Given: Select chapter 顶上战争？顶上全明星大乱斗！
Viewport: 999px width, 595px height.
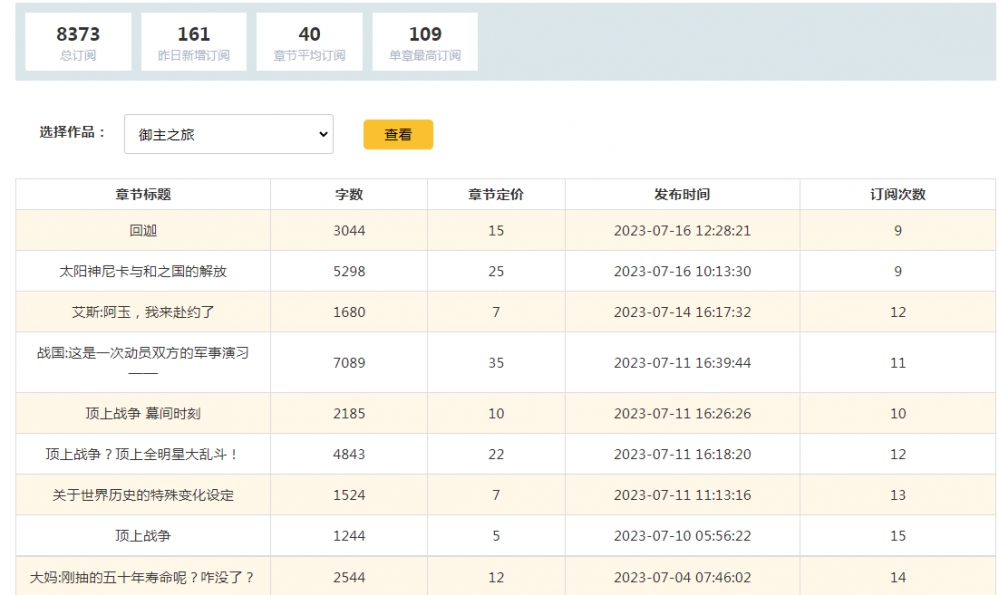Looking at the screenshot, I should tap(143, 455).
